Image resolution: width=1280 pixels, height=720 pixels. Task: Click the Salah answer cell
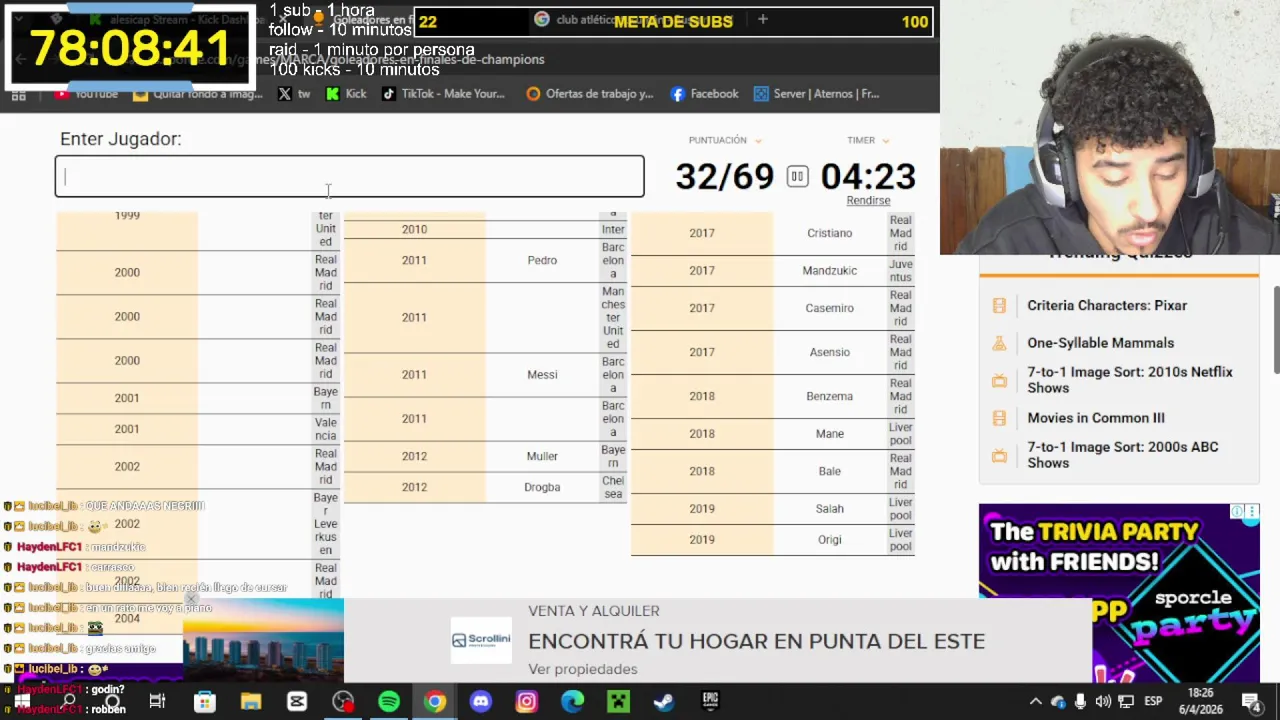830,509
